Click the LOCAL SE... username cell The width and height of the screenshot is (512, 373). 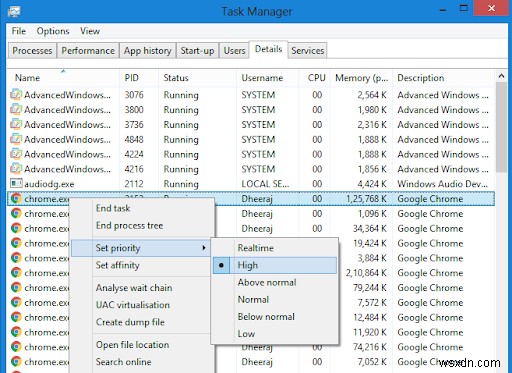click(x=265, y=184)
